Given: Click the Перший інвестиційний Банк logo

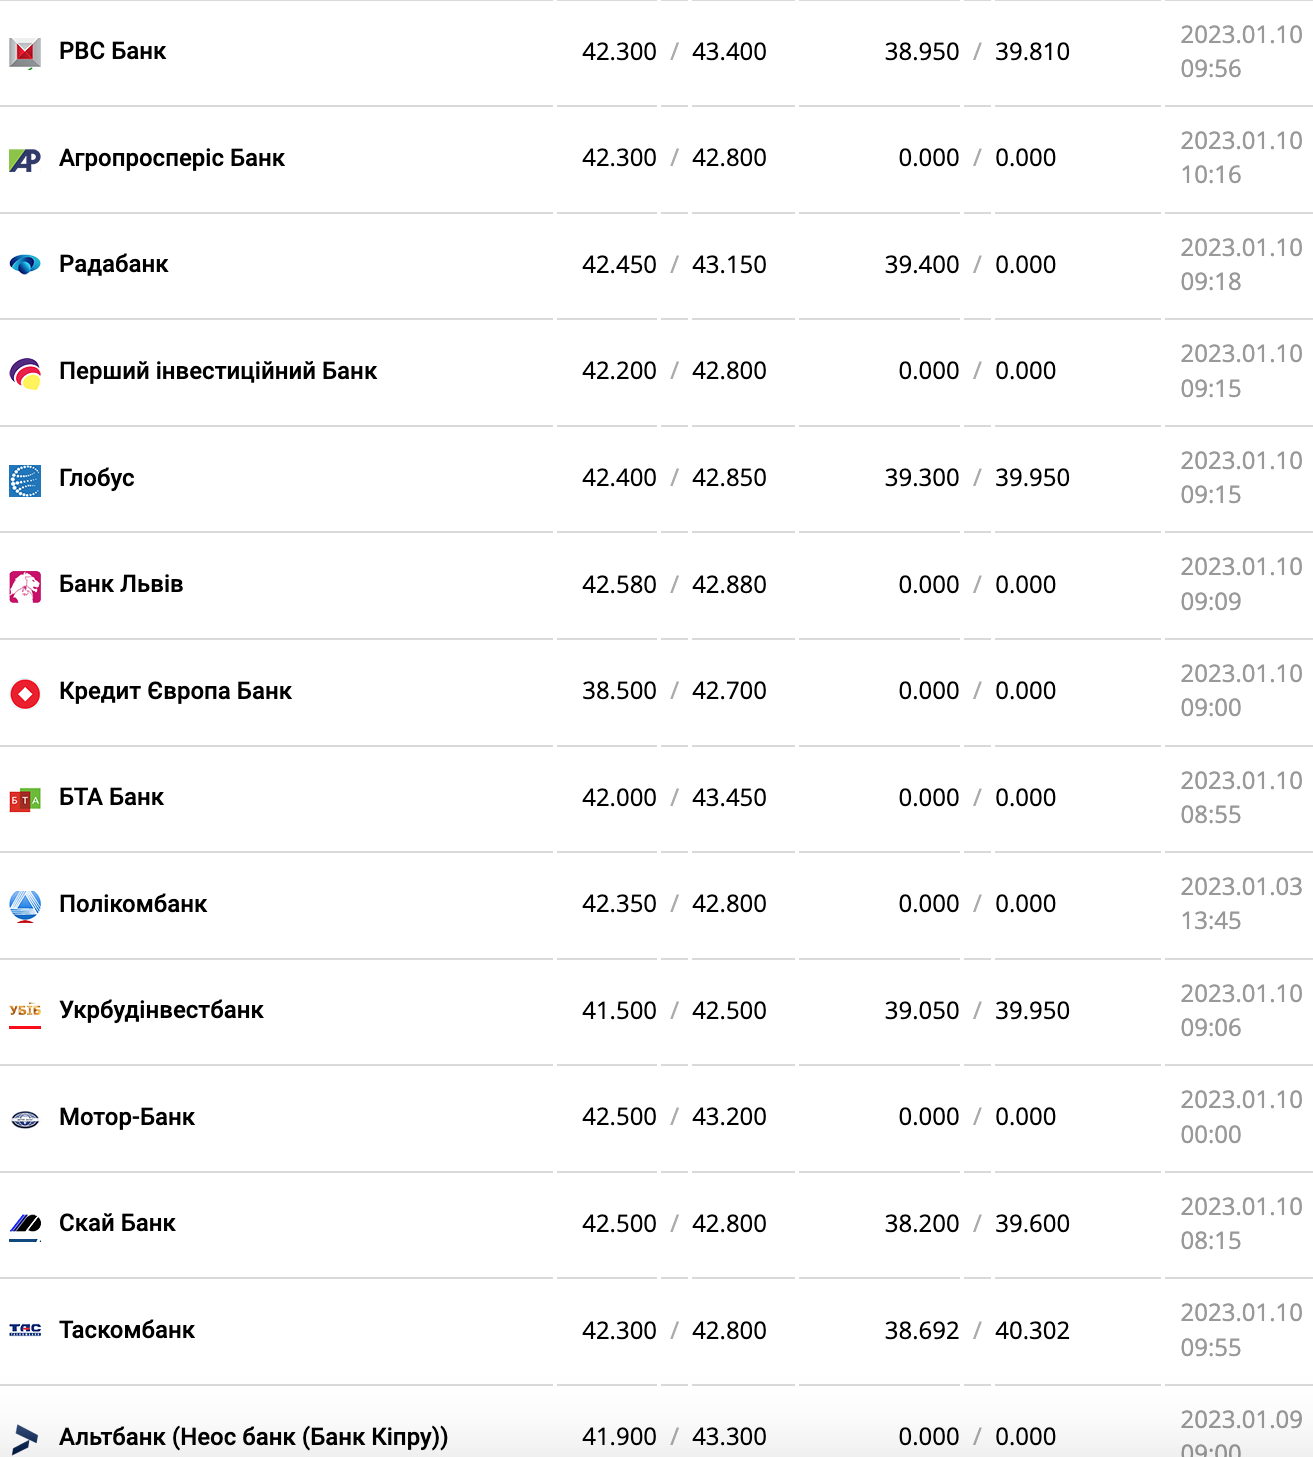Looking at the screenshot, I should point(25,373).
